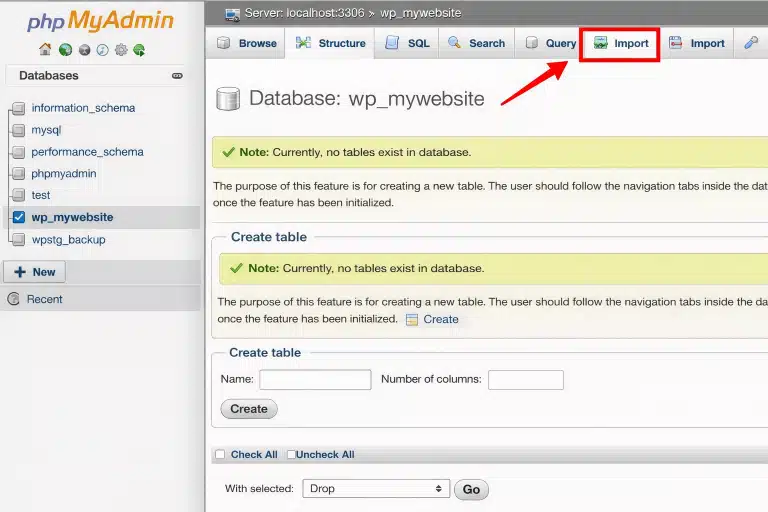
Task: Toggle the checkbox beside wpstg_backup
Action: 19,240
